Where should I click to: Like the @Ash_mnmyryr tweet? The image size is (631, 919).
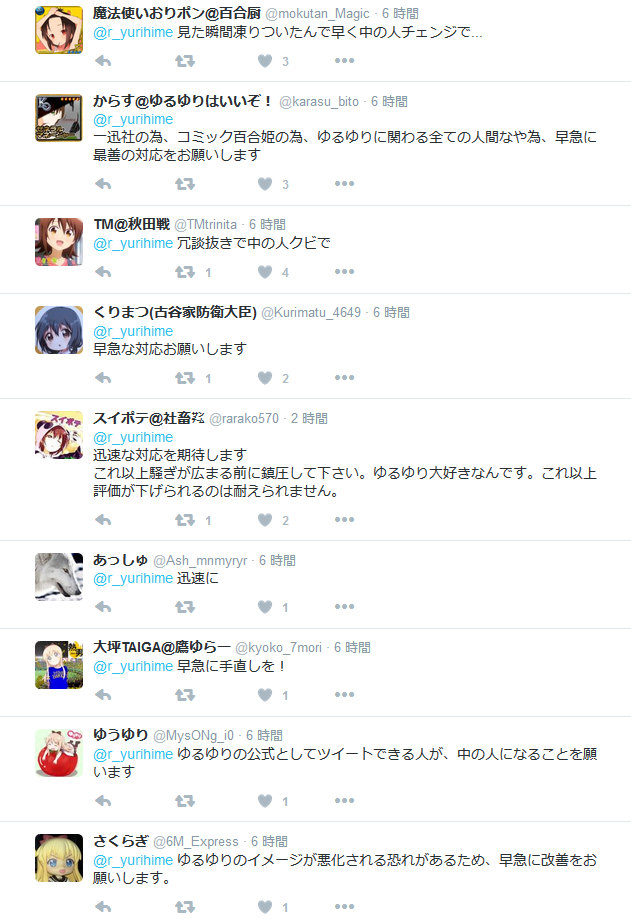[265, 607]
